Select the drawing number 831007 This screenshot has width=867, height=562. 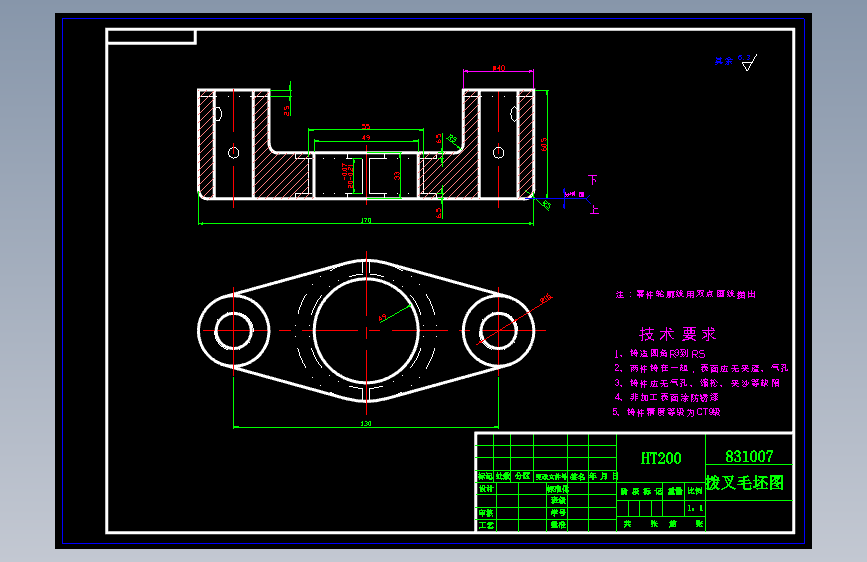point(749,456)
